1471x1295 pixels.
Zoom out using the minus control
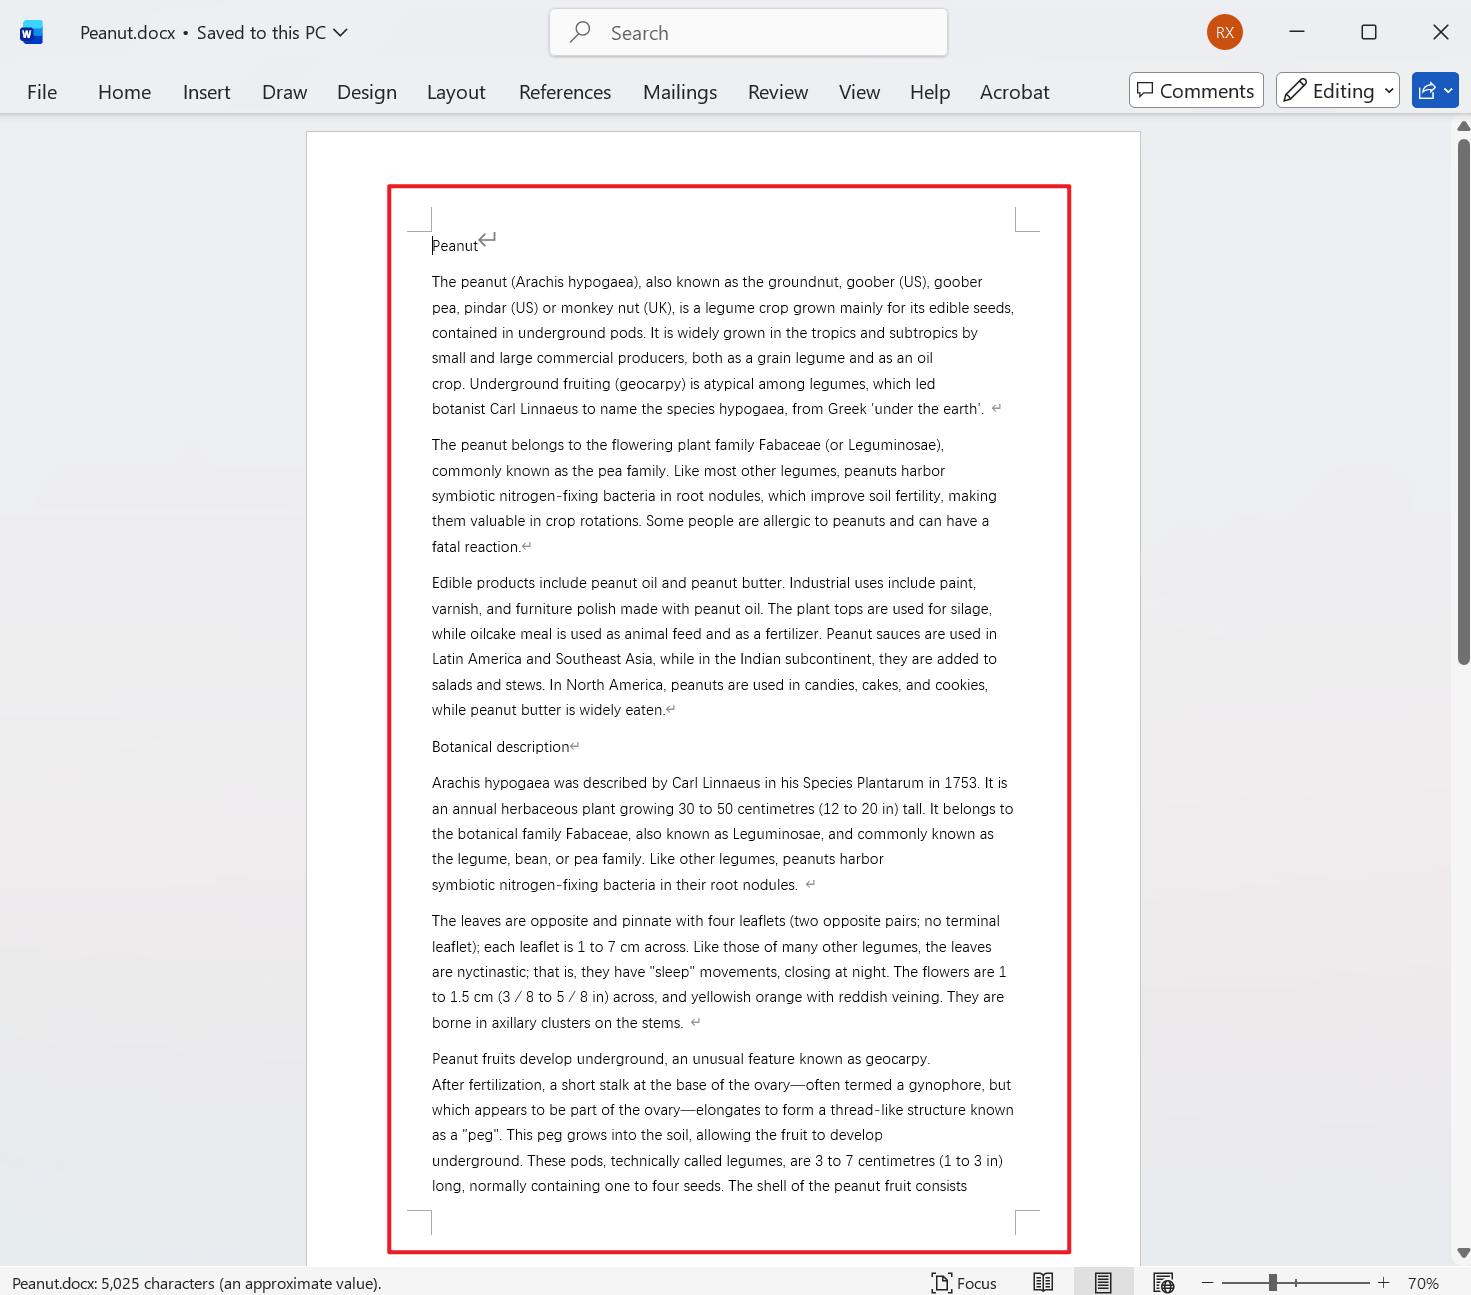pos(1207,1282)
